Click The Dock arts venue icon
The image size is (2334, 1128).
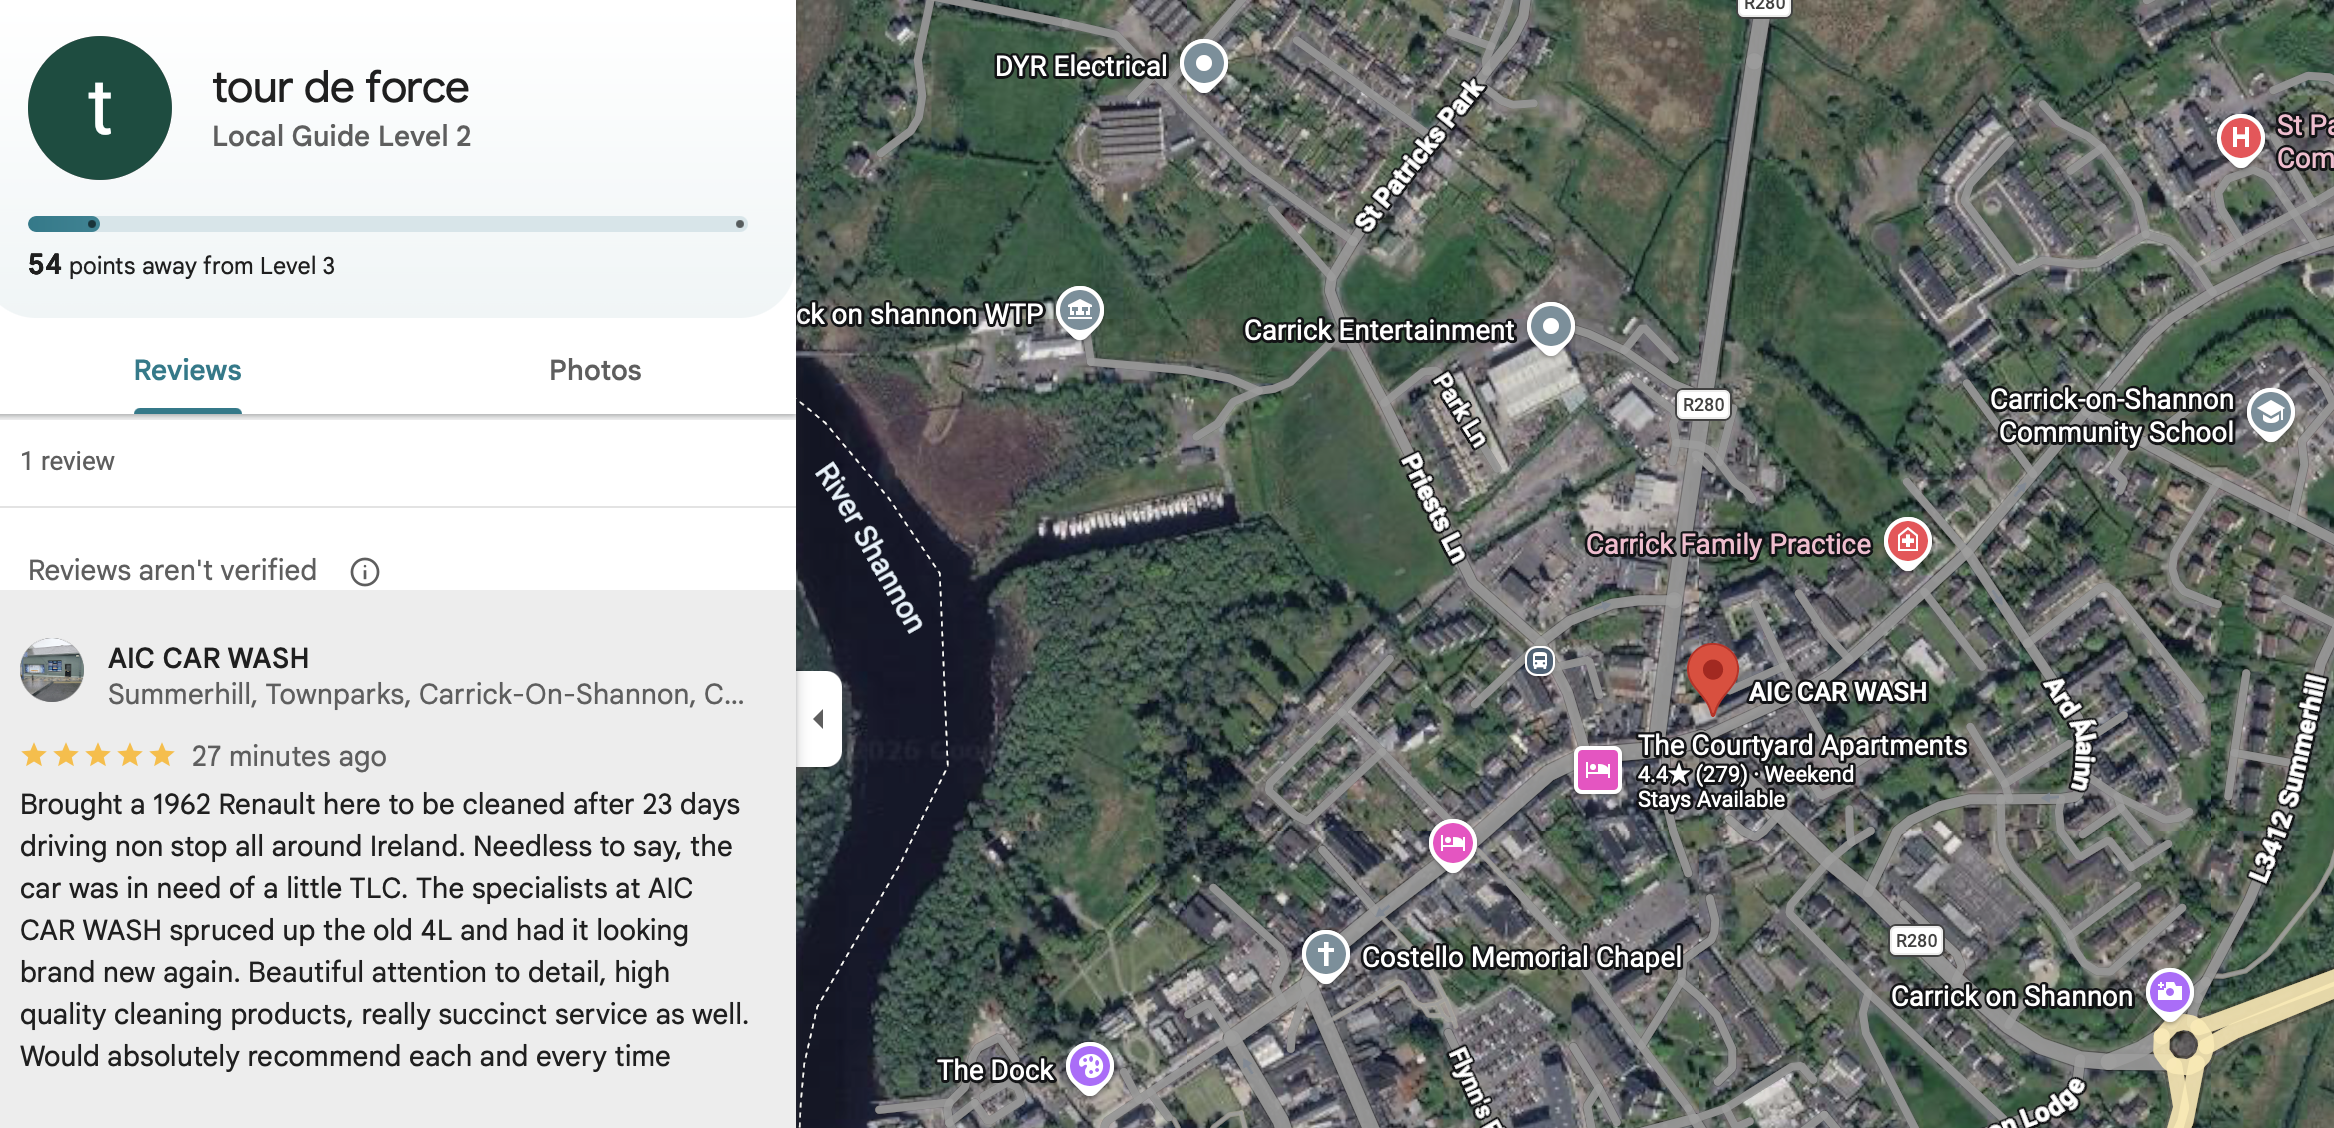[1090, 1067]
